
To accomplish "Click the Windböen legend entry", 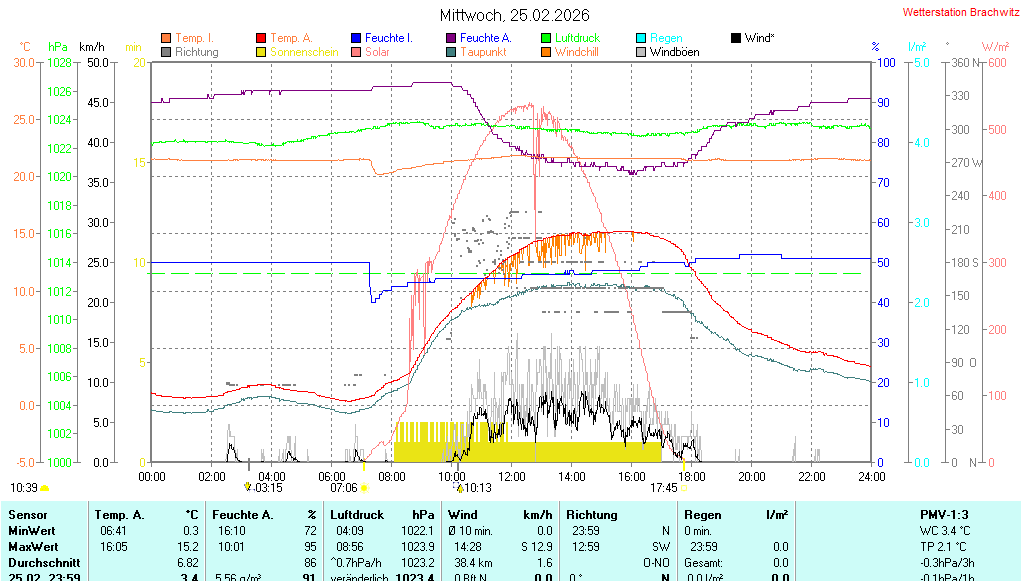I will pyautogui.click(x=674, y=52).
